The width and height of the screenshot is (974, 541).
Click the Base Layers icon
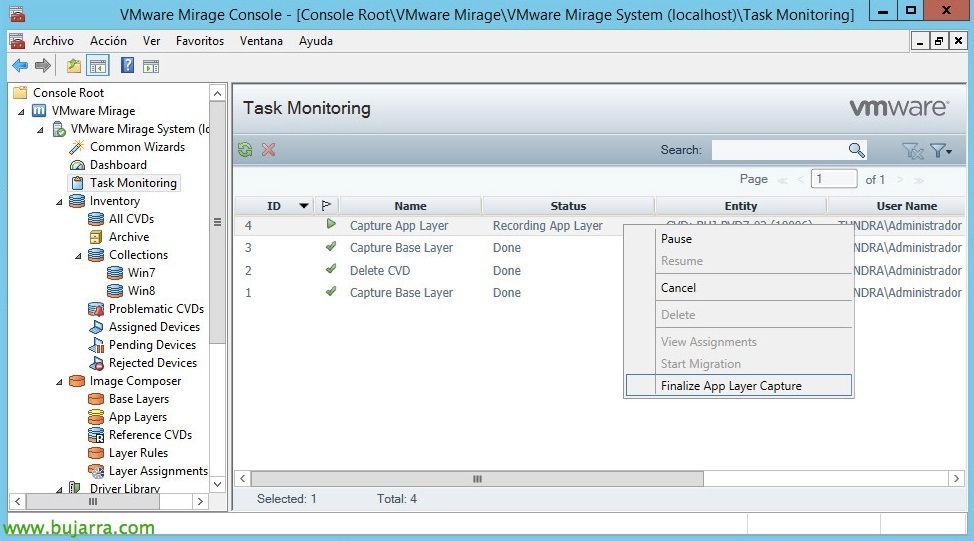(96, 399)
